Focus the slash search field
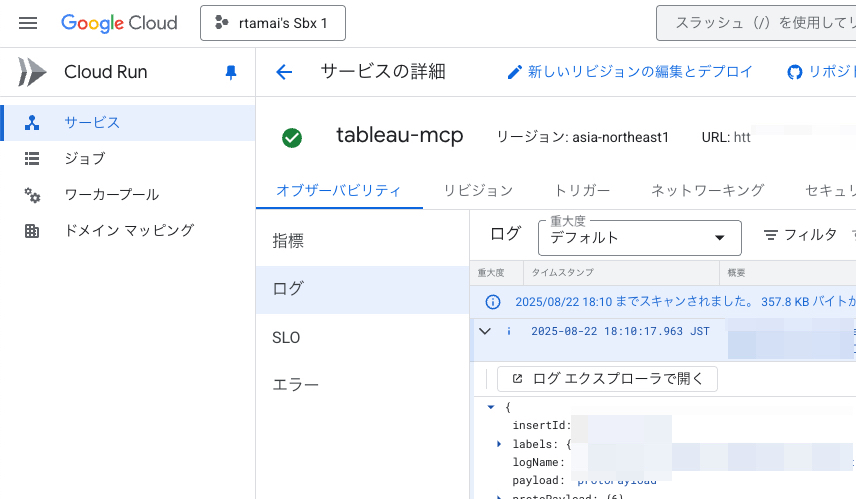 click(x=756, y=23)
